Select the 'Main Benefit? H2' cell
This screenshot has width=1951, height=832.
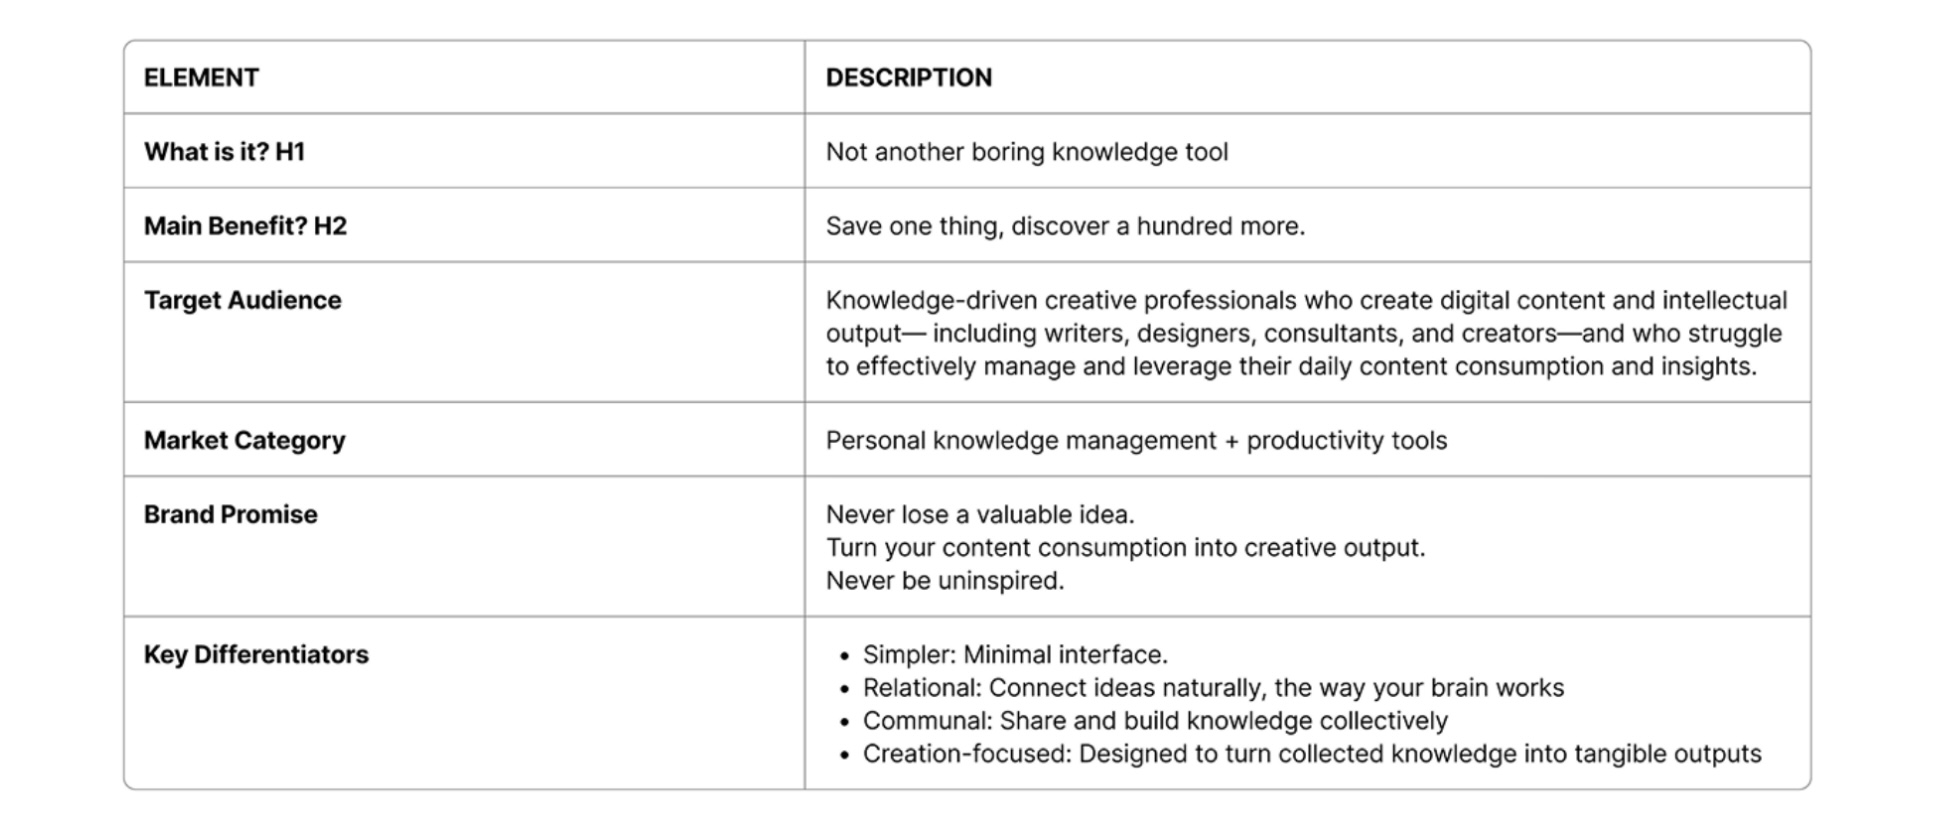[464, 225]
